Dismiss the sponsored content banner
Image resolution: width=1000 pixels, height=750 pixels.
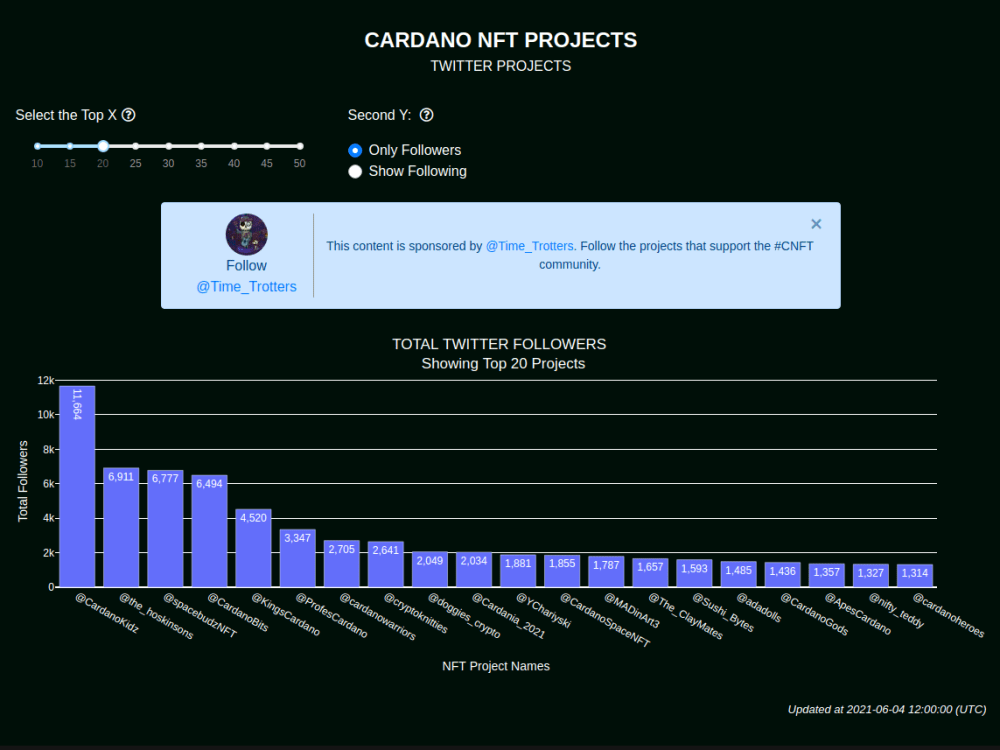[x=816, y=224]
